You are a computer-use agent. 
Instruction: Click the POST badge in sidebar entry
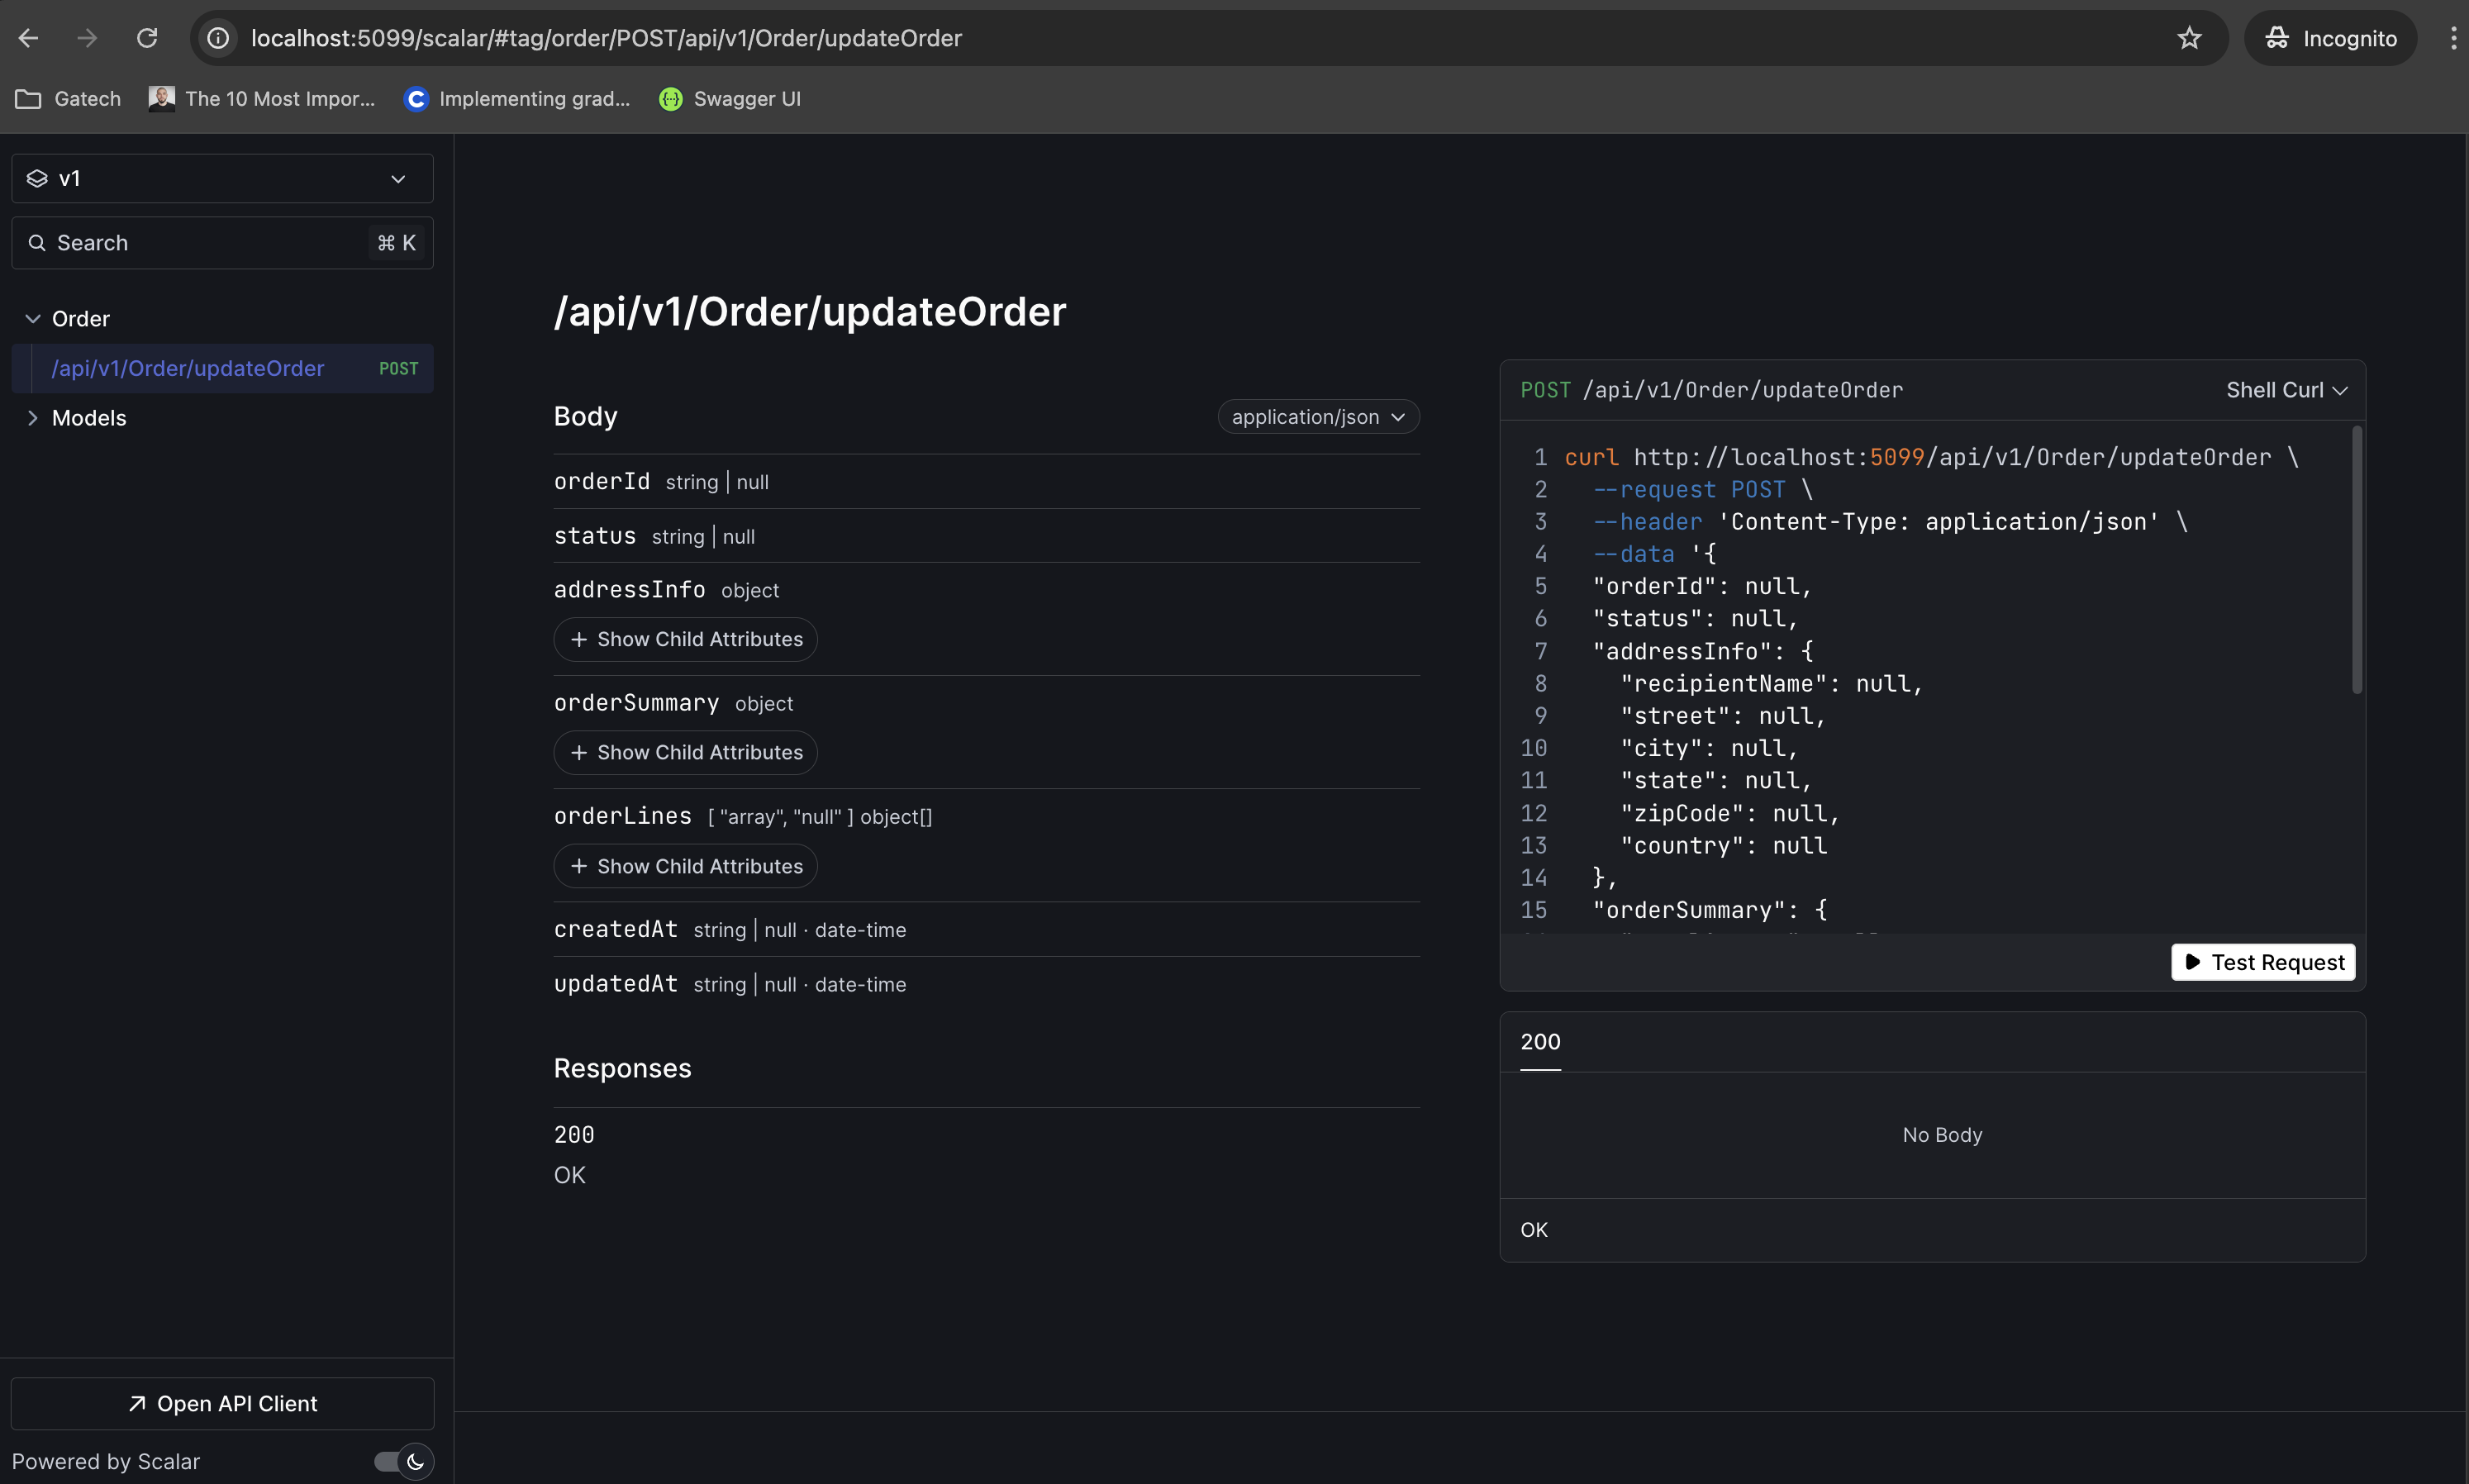398,369
